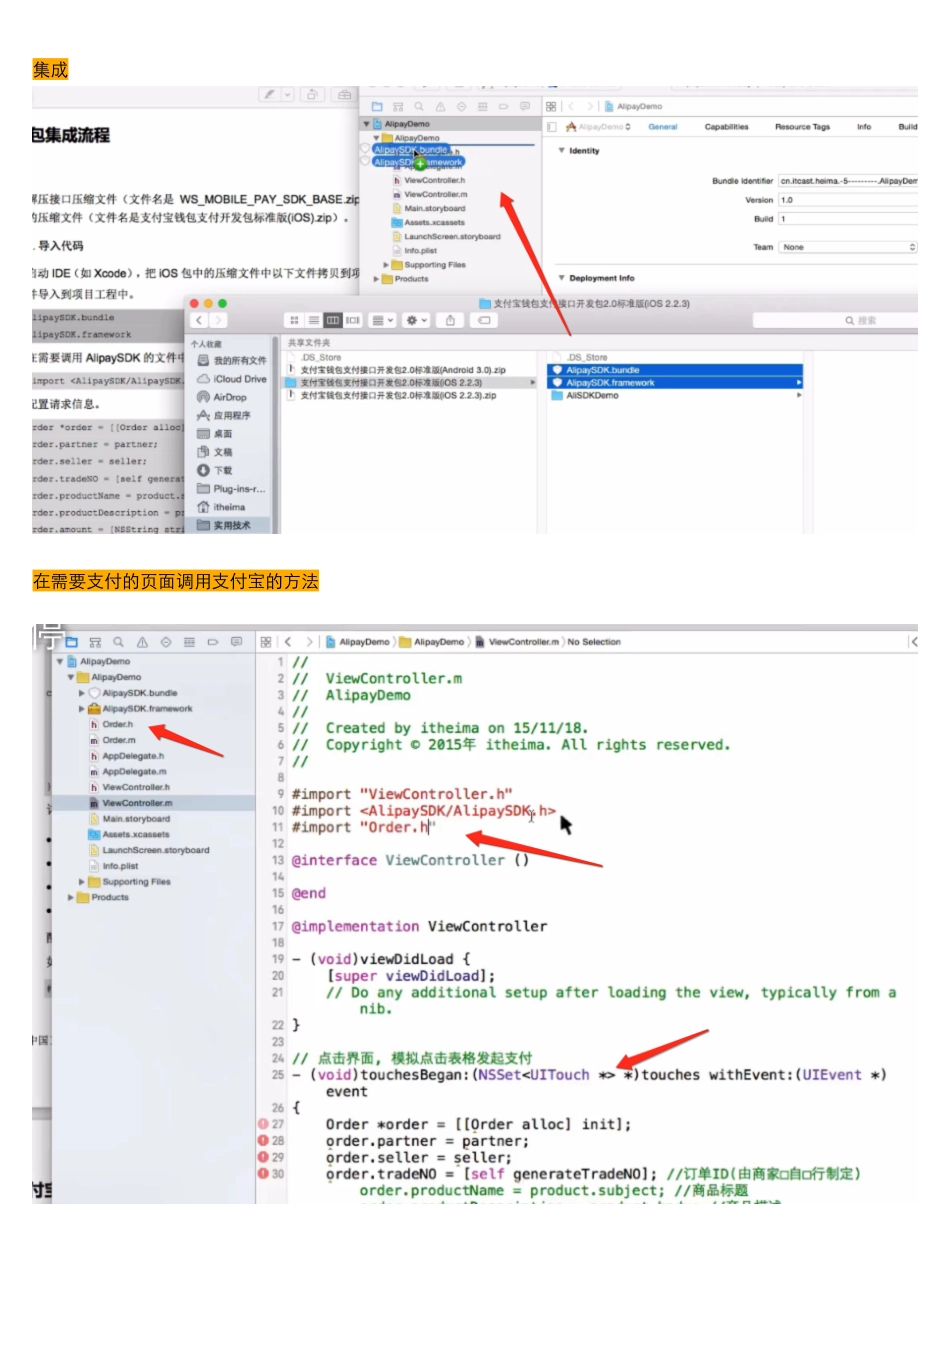Click the related items grid icon above the code editor
The width and height of the screenshot is (950, 1345).
(266, 642)
